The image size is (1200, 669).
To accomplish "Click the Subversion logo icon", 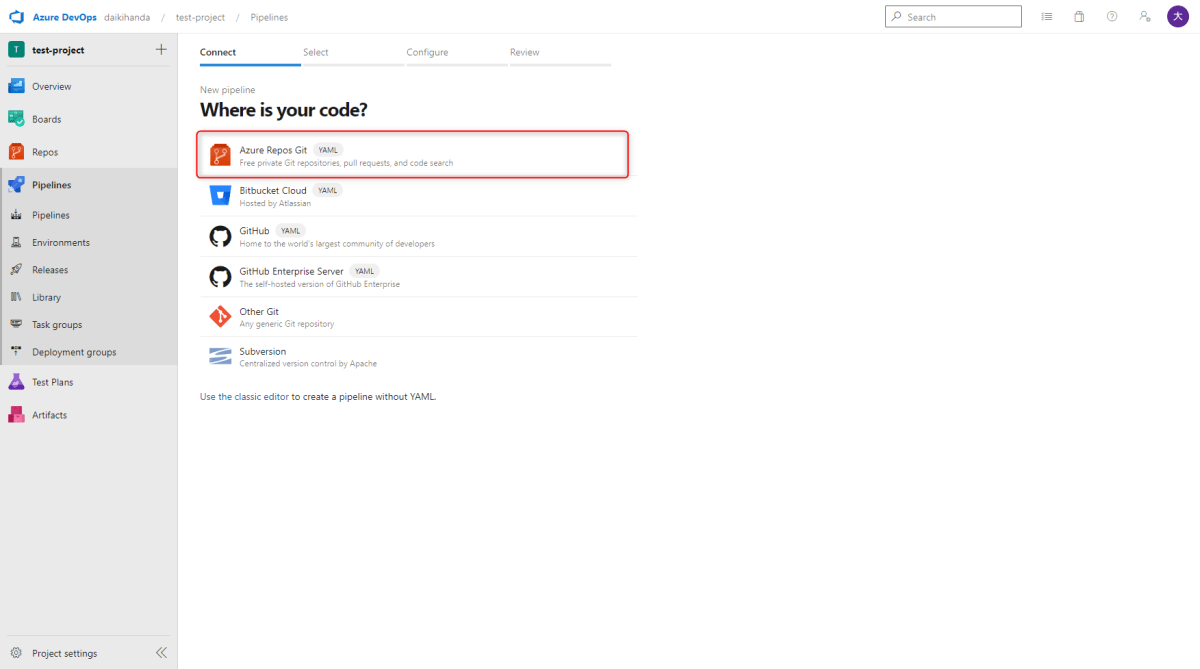I will tap(220, 357).
